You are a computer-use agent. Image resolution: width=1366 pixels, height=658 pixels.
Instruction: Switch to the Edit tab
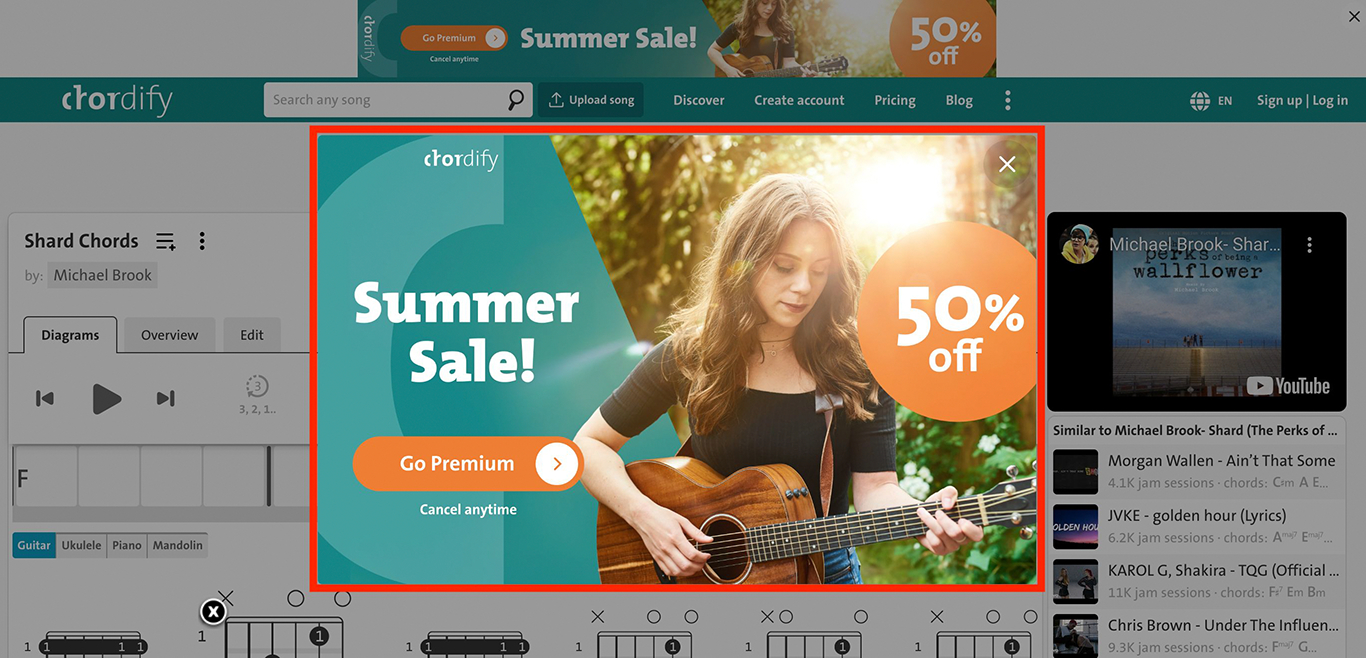(252, 335)
